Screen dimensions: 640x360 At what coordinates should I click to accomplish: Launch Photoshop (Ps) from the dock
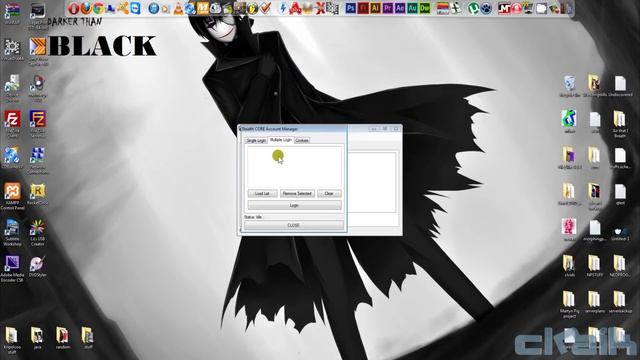tap(350, 8)
